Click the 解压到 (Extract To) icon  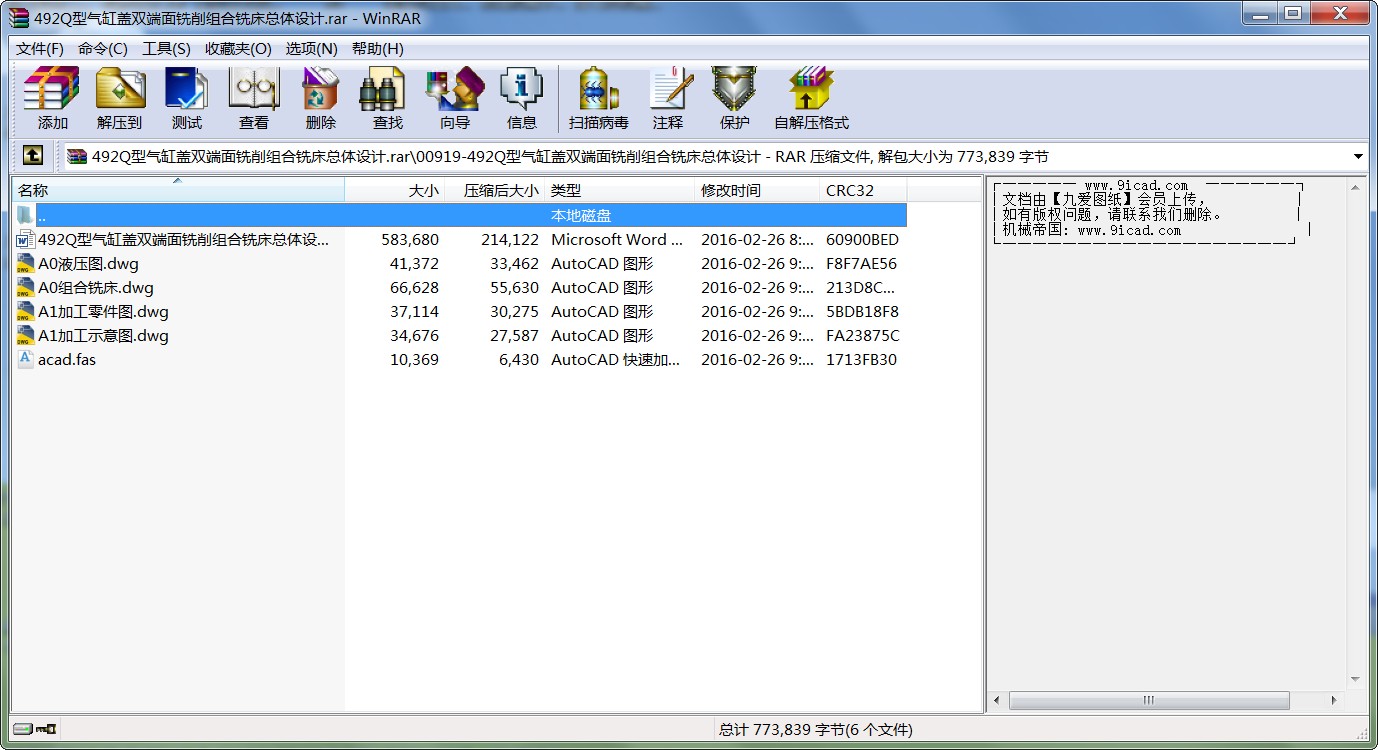click(119, 98)
